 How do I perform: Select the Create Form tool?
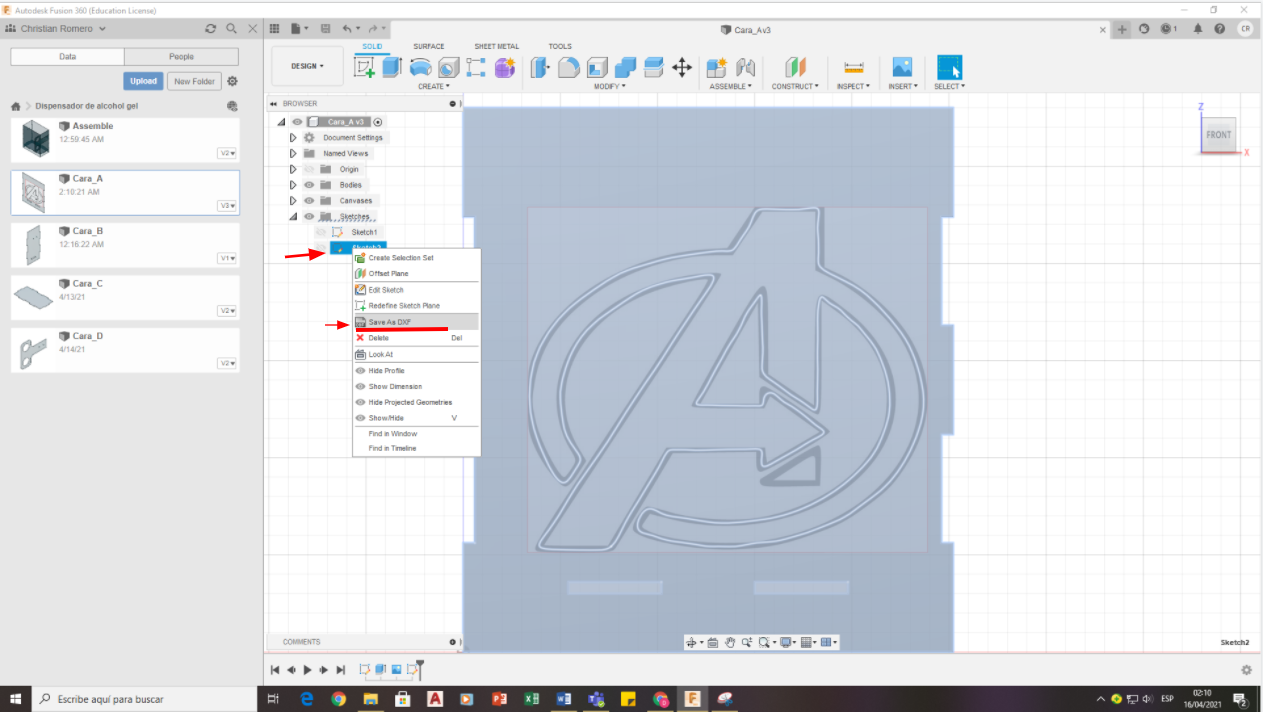pyautogui.click(x=505, y=67)
